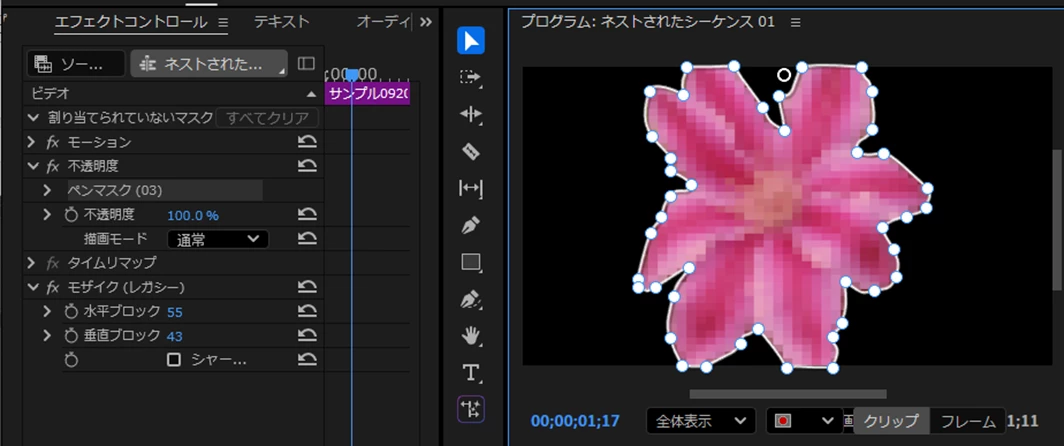Select the Track Select Forward tool
Image resolution: width=1064 pixels, height=446 pixels.
coord(470,78)
